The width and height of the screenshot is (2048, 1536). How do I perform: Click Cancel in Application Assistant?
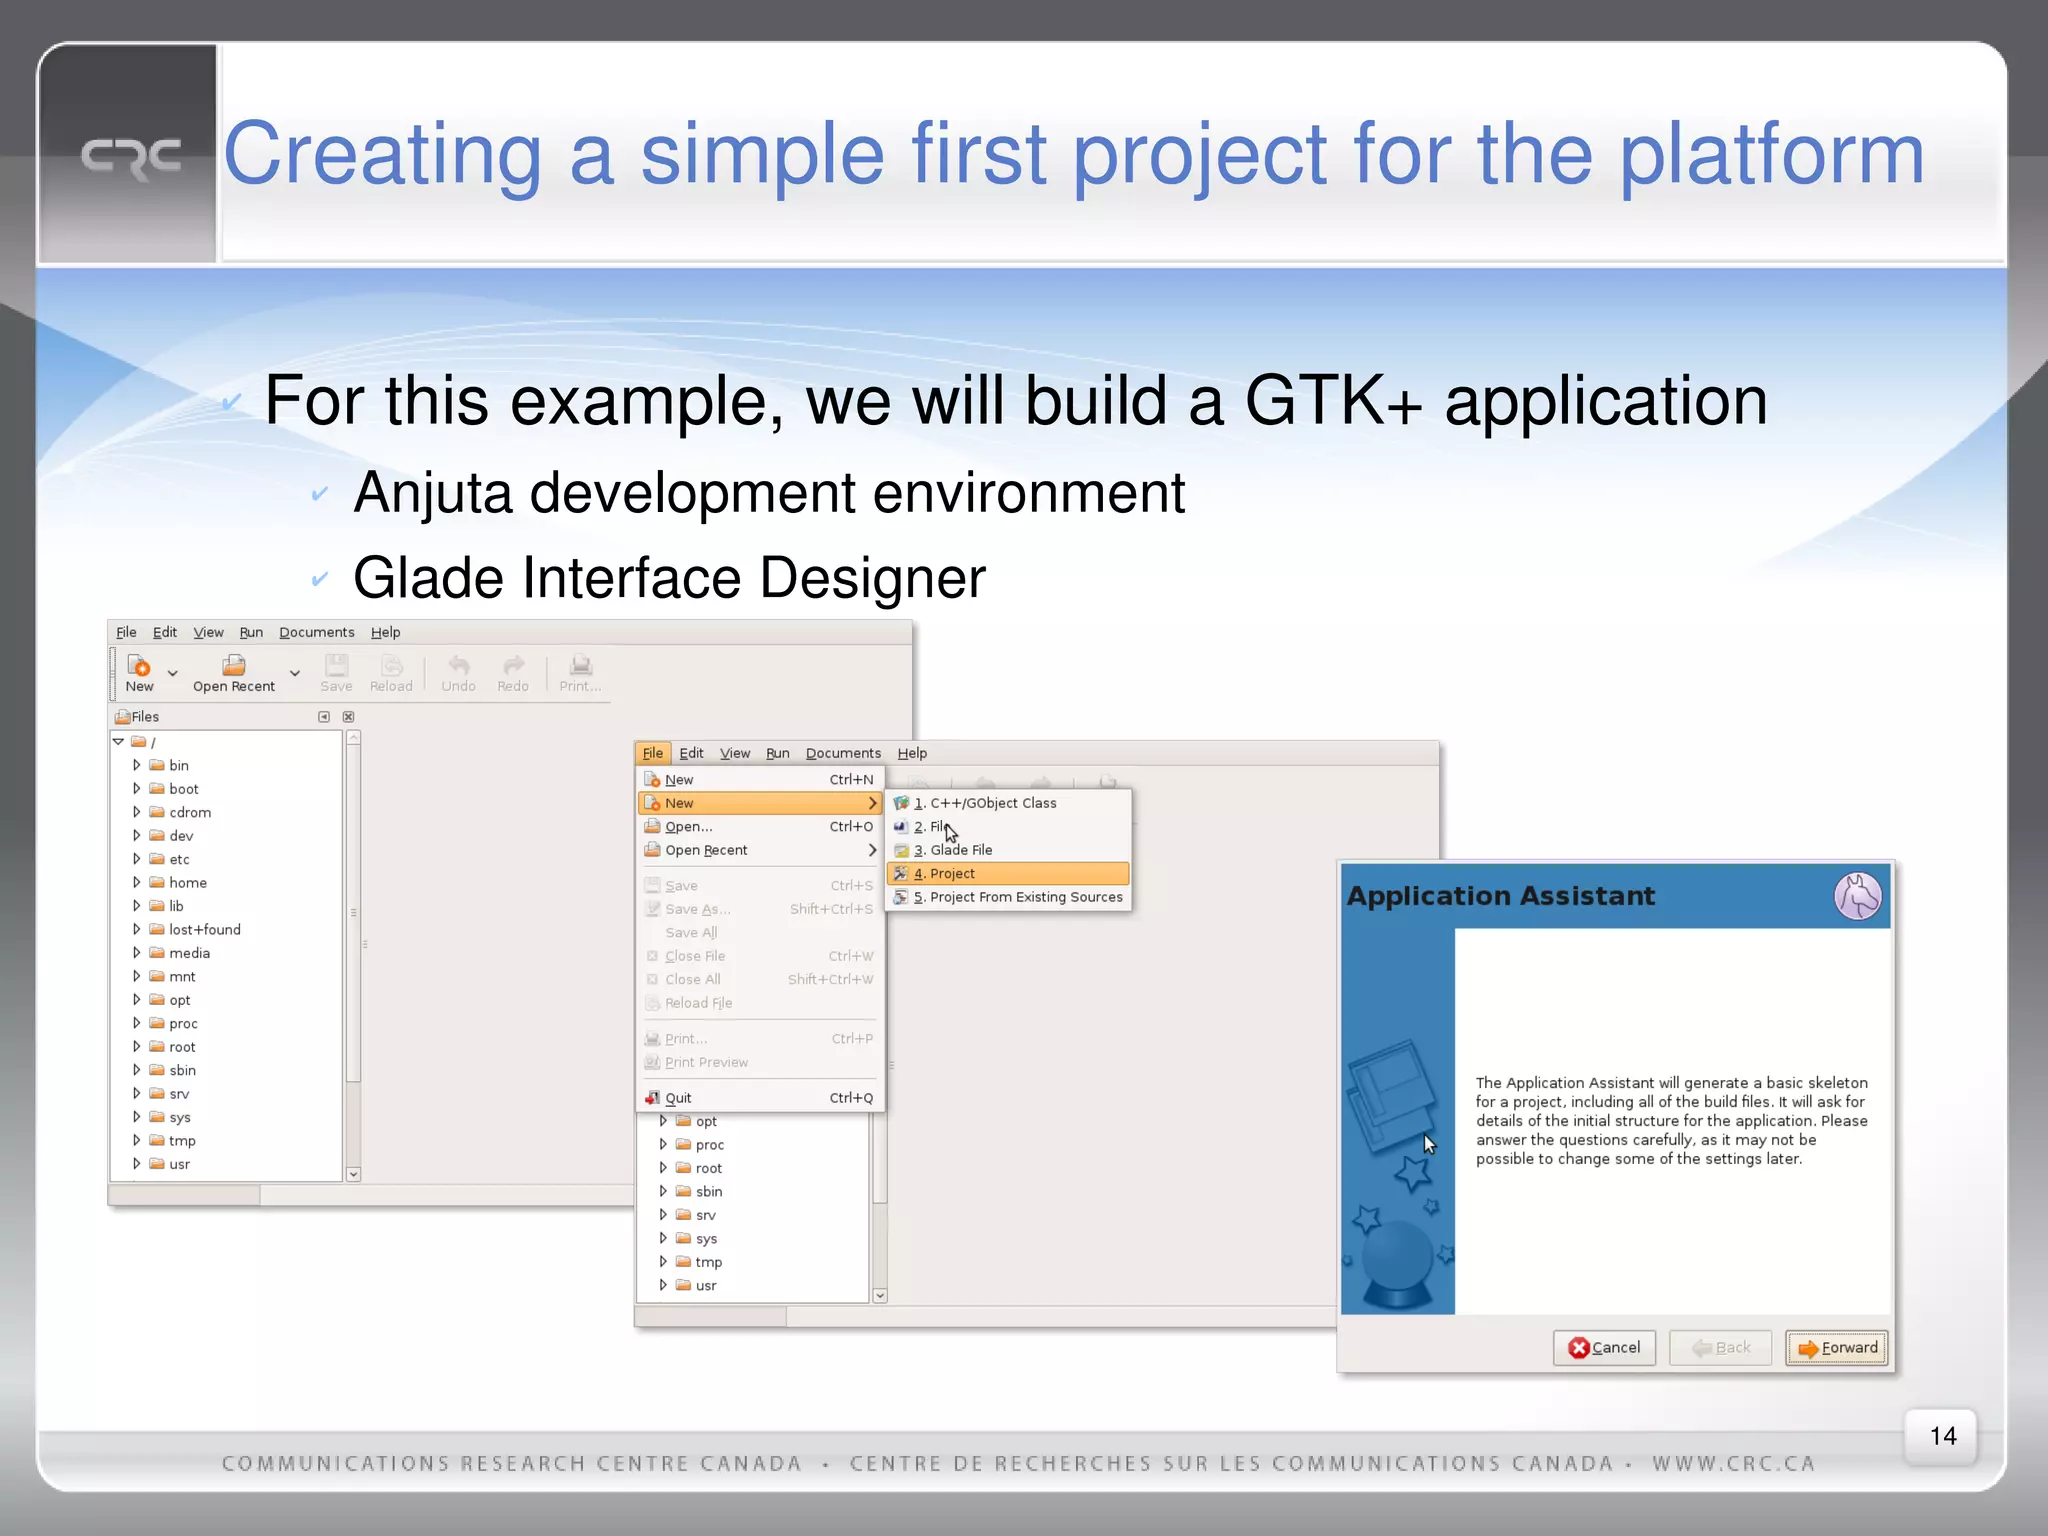pyautogui.click(x=1604, y=1347)
